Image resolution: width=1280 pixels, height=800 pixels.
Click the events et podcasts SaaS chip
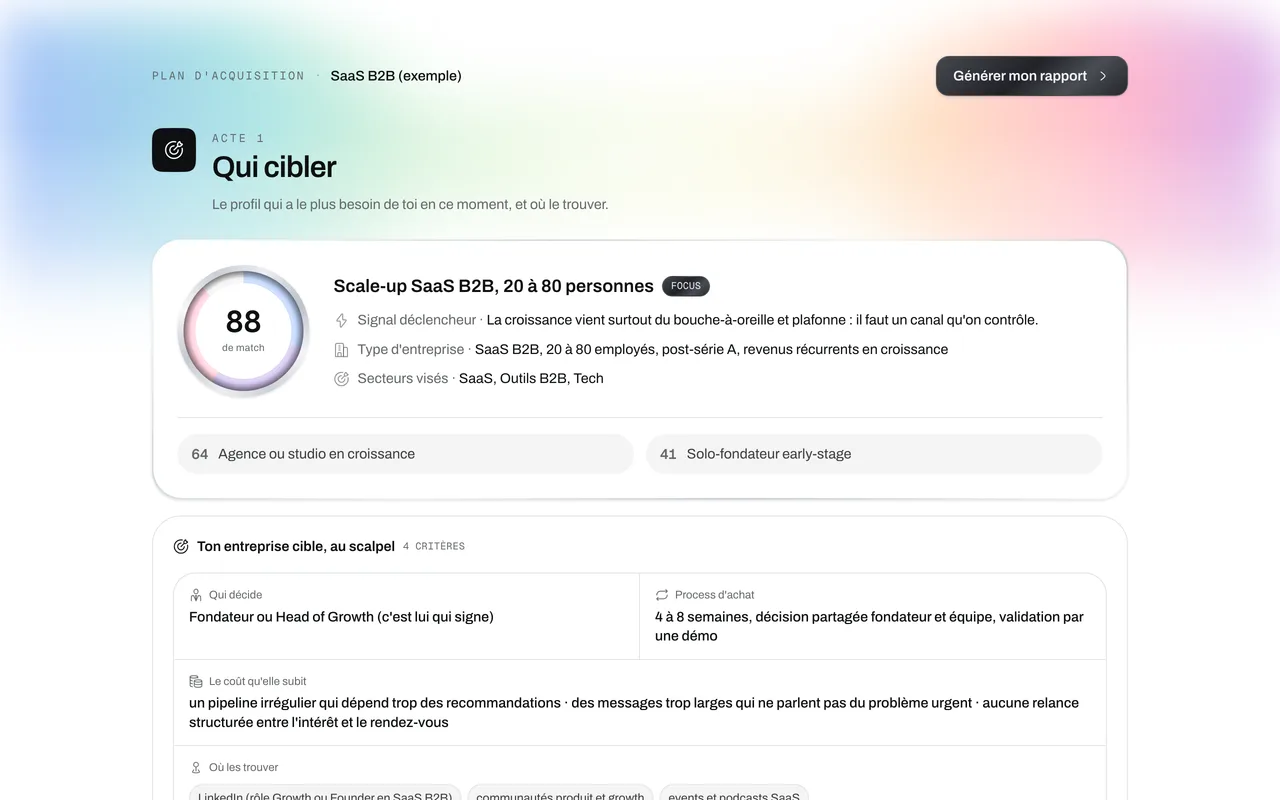click(734, 794)
